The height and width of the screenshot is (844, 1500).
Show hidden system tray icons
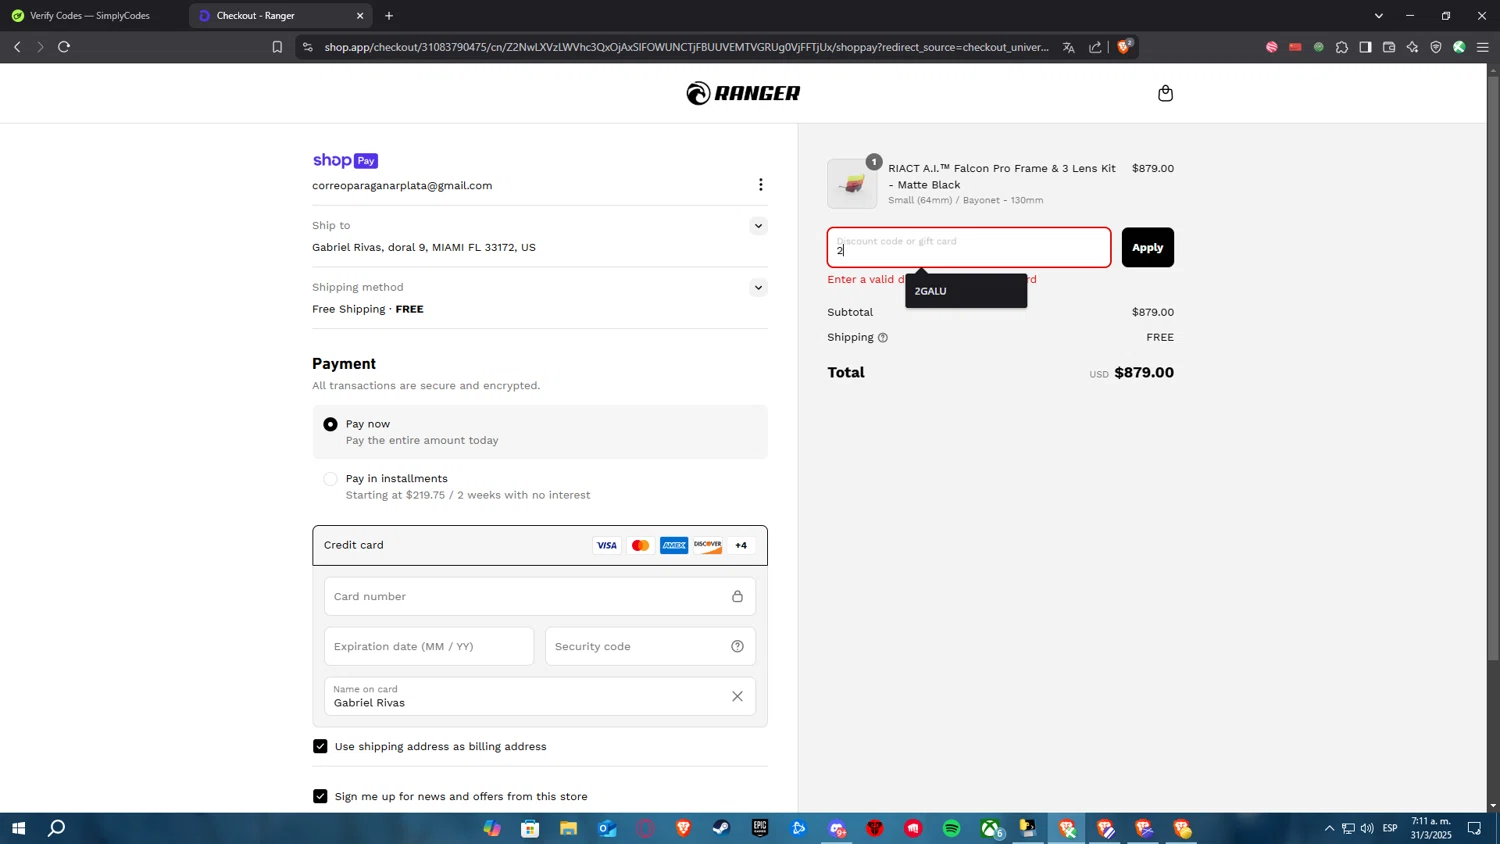pyautogui.click(x=1329, y=828)
